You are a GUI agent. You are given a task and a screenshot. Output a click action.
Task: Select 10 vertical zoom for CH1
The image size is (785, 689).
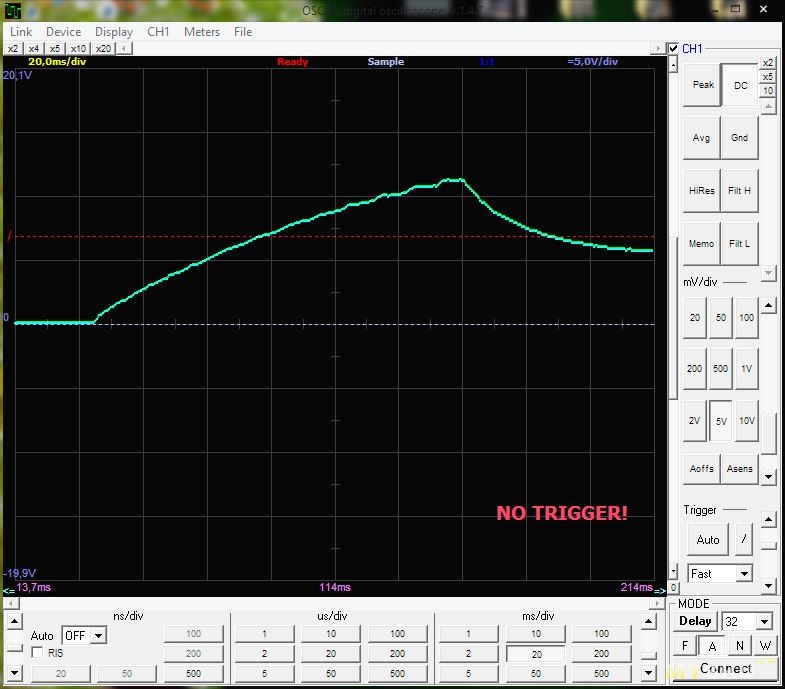pos(767,91)
